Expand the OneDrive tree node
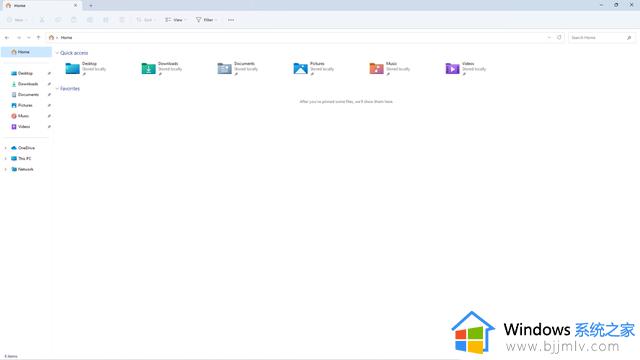Viewport: 640px width, 360px height. coord(5,148)
